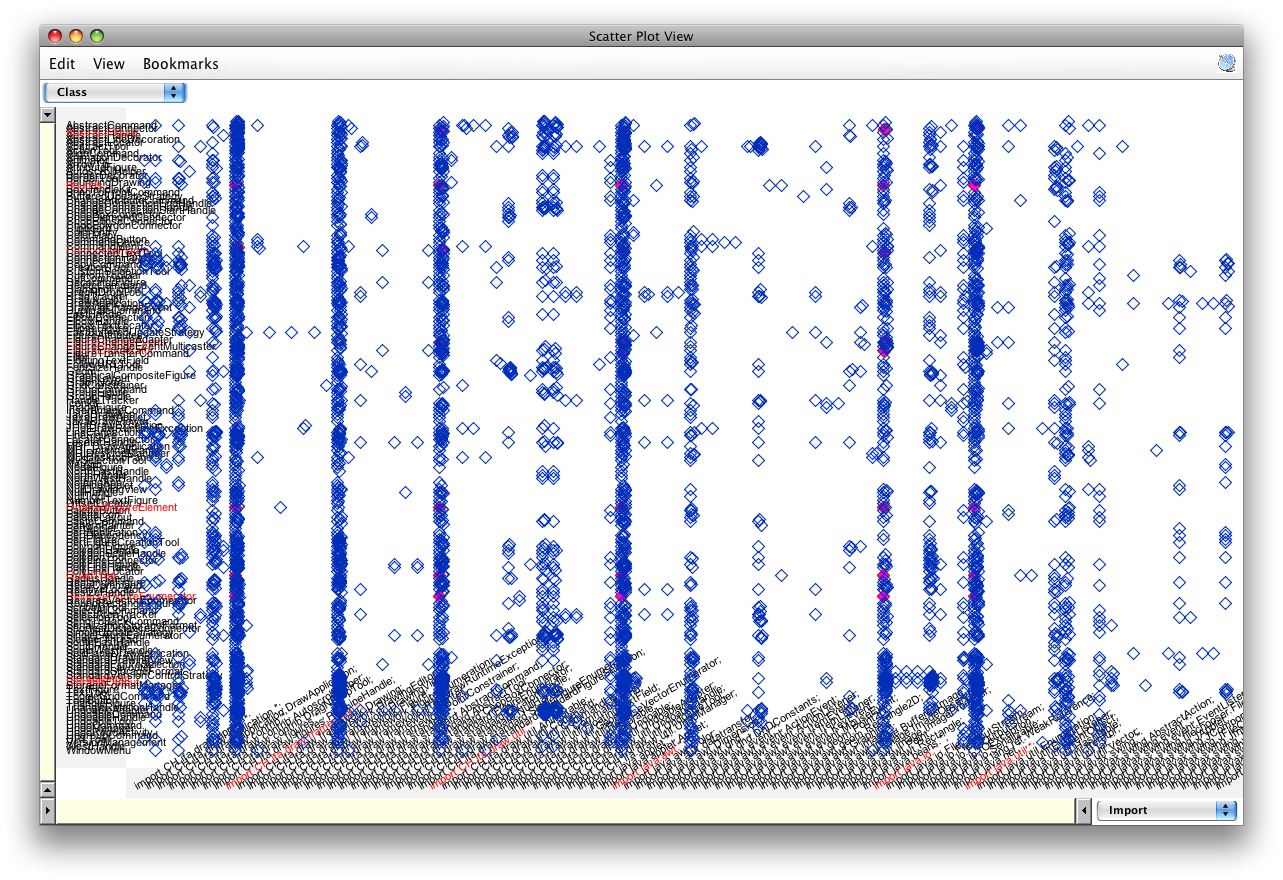Open the View menu
The image size is (1283, 880).
pyautogui.click(x=109, y=64)
